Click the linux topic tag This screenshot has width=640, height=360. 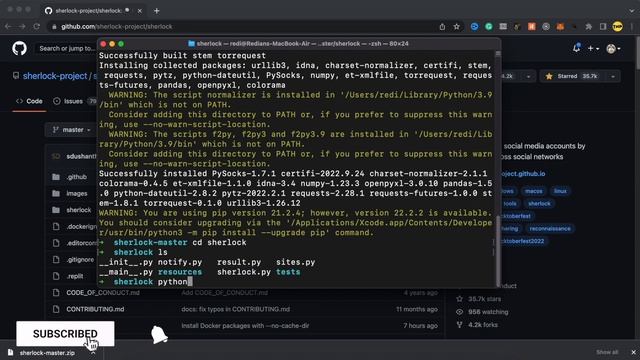coord(560,191)
